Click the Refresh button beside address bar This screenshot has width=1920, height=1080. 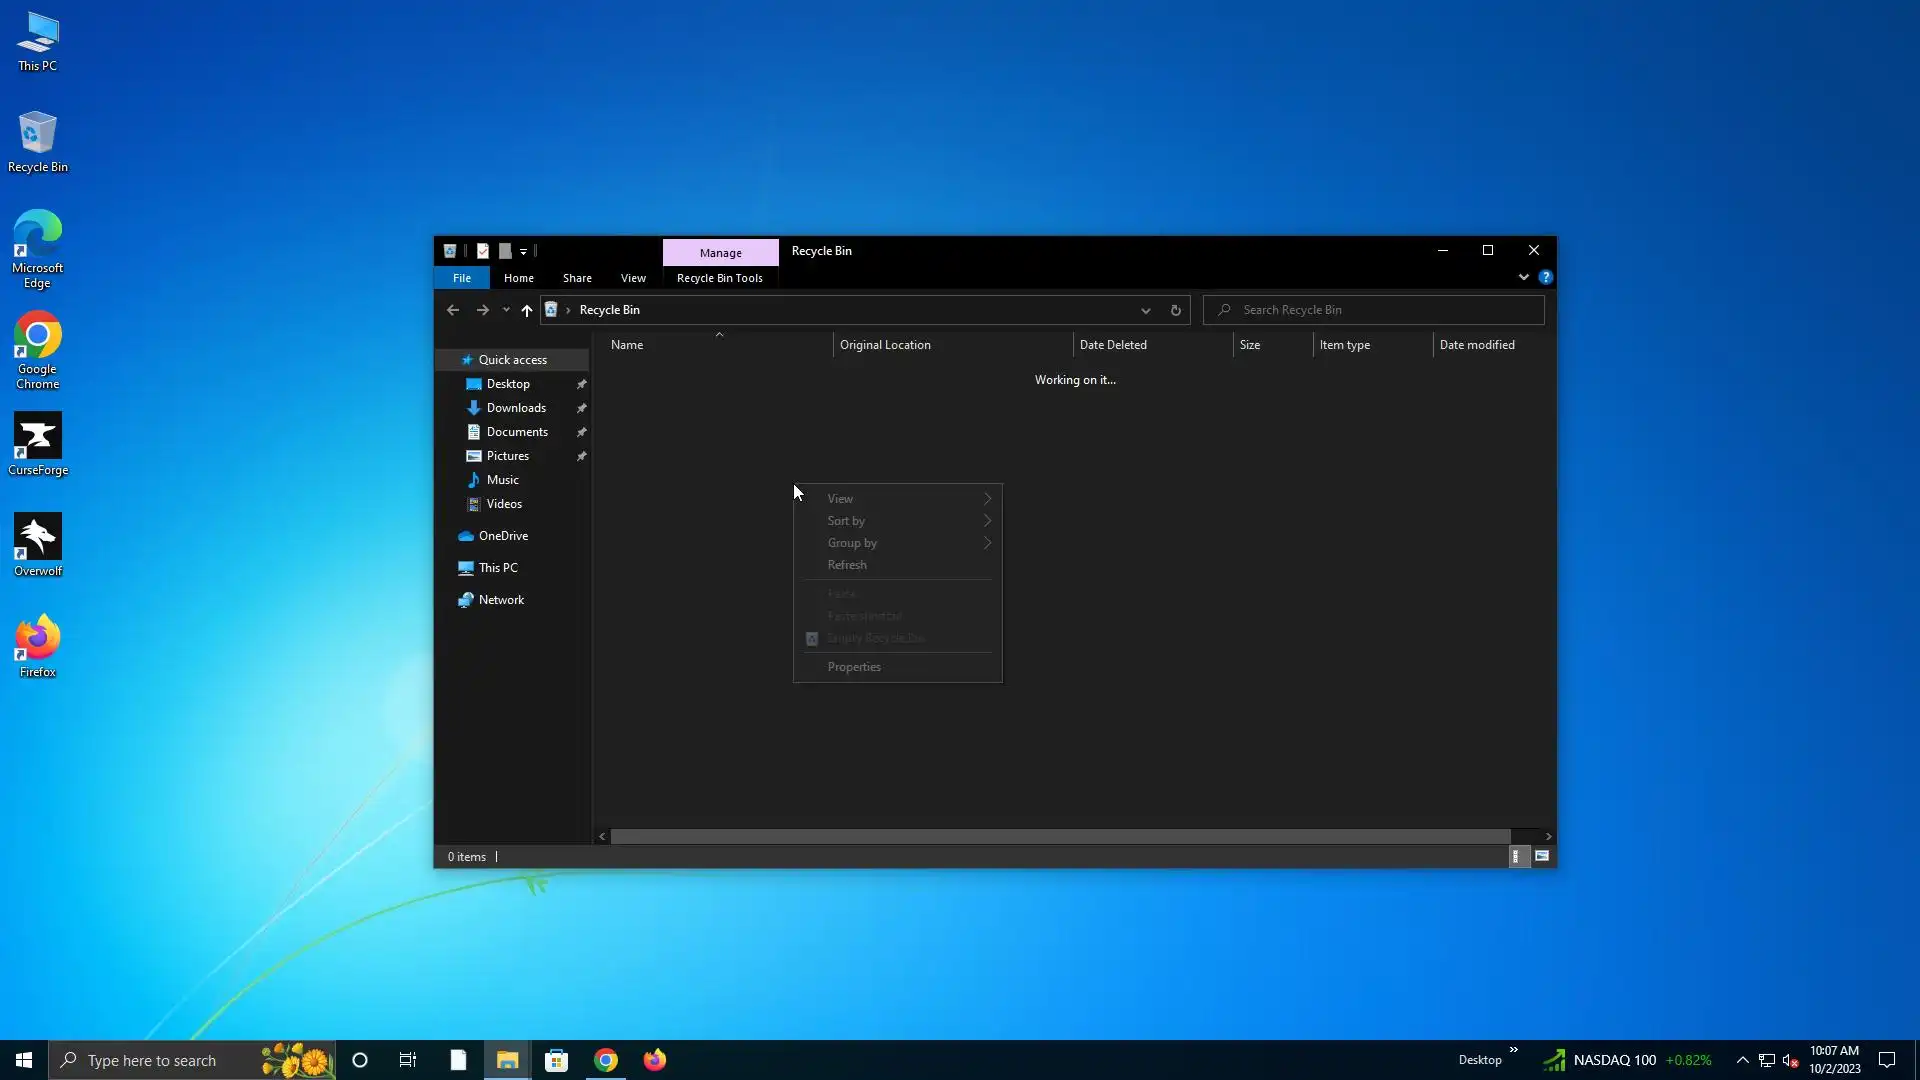pyautogui.click(x=1176, y=310)
